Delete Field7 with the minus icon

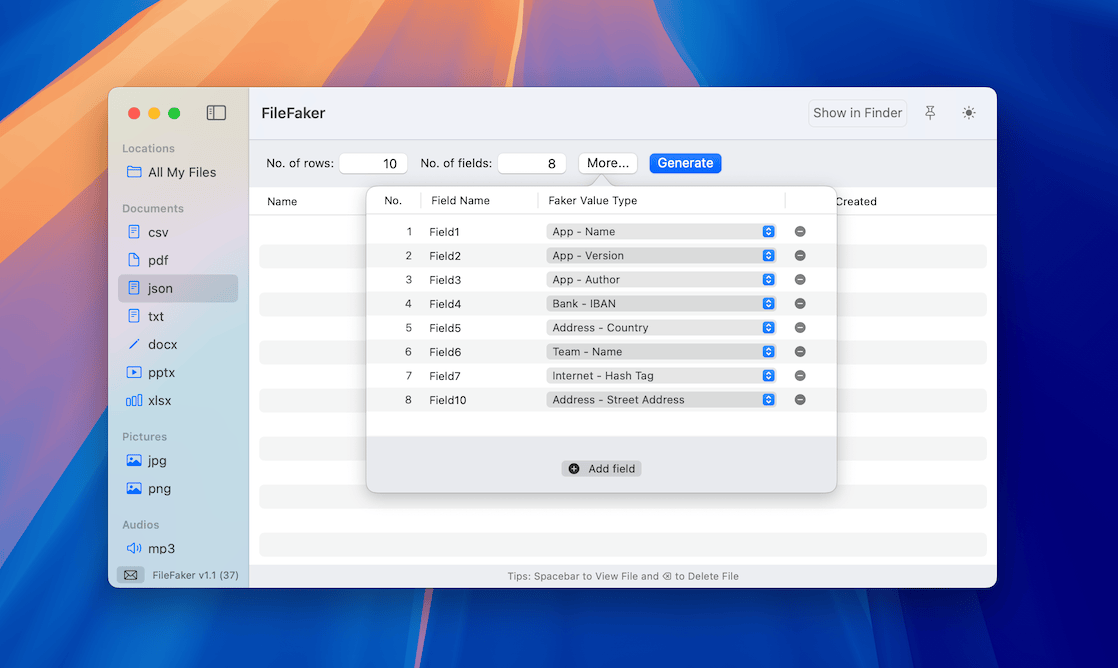(800, 376)
